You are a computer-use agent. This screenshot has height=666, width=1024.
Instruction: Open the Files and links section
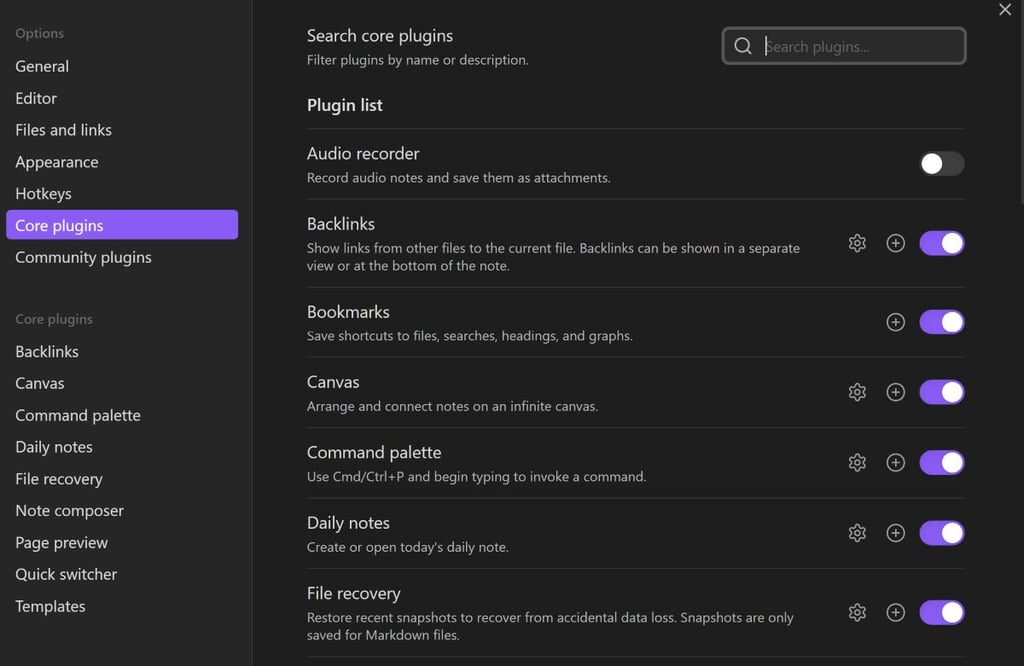[63, 130]
